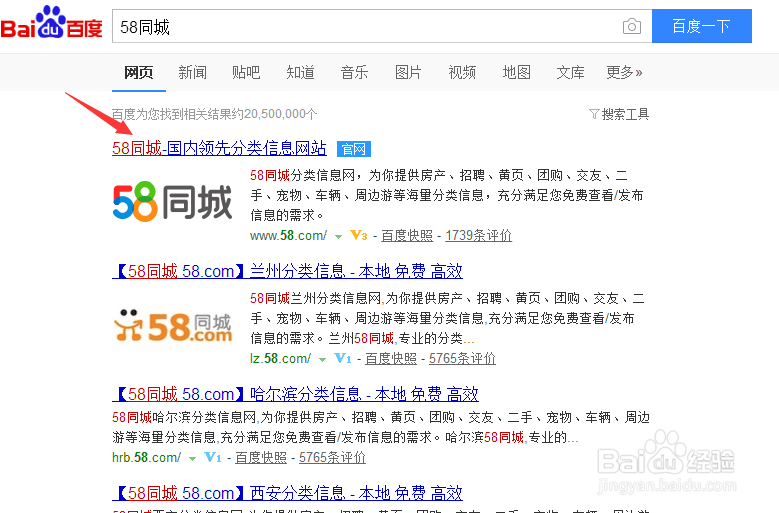The image size is (779, 513).
Task: Click the www.58.com/ URL
Action: (289, 235)
